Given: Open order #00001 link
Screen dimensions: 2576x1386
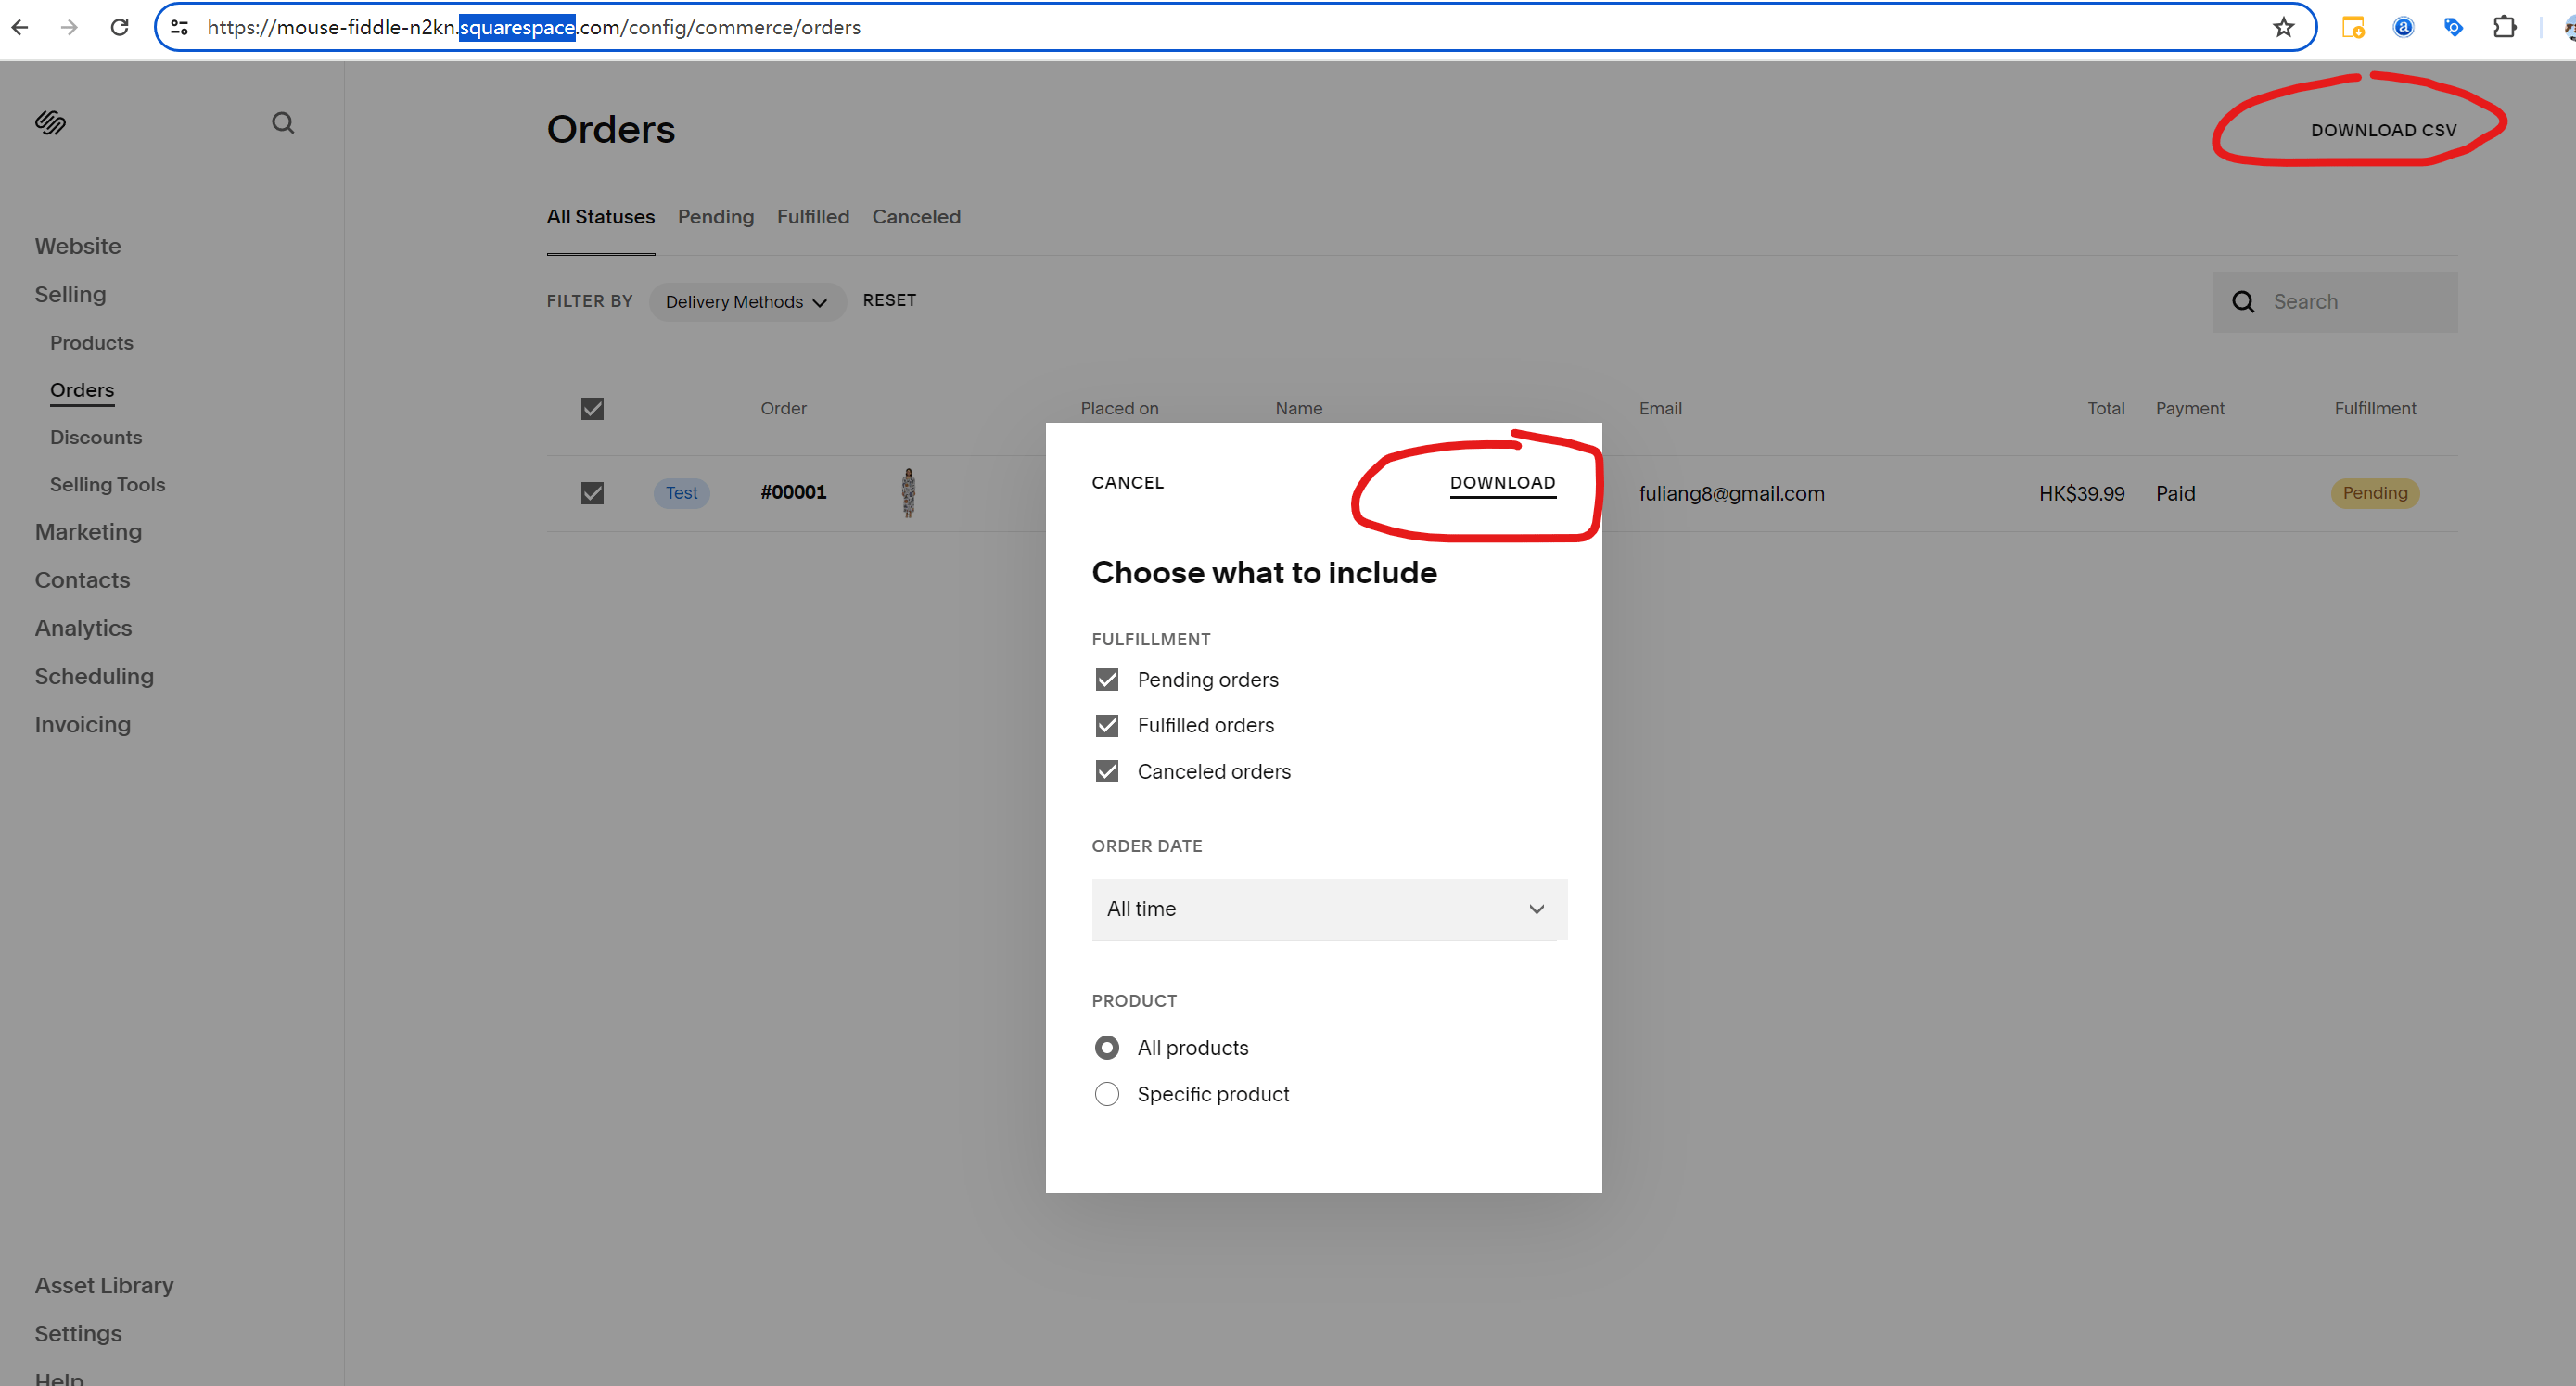Looking at the screenshot, I should pyautogui.click(x=793, y=492).
